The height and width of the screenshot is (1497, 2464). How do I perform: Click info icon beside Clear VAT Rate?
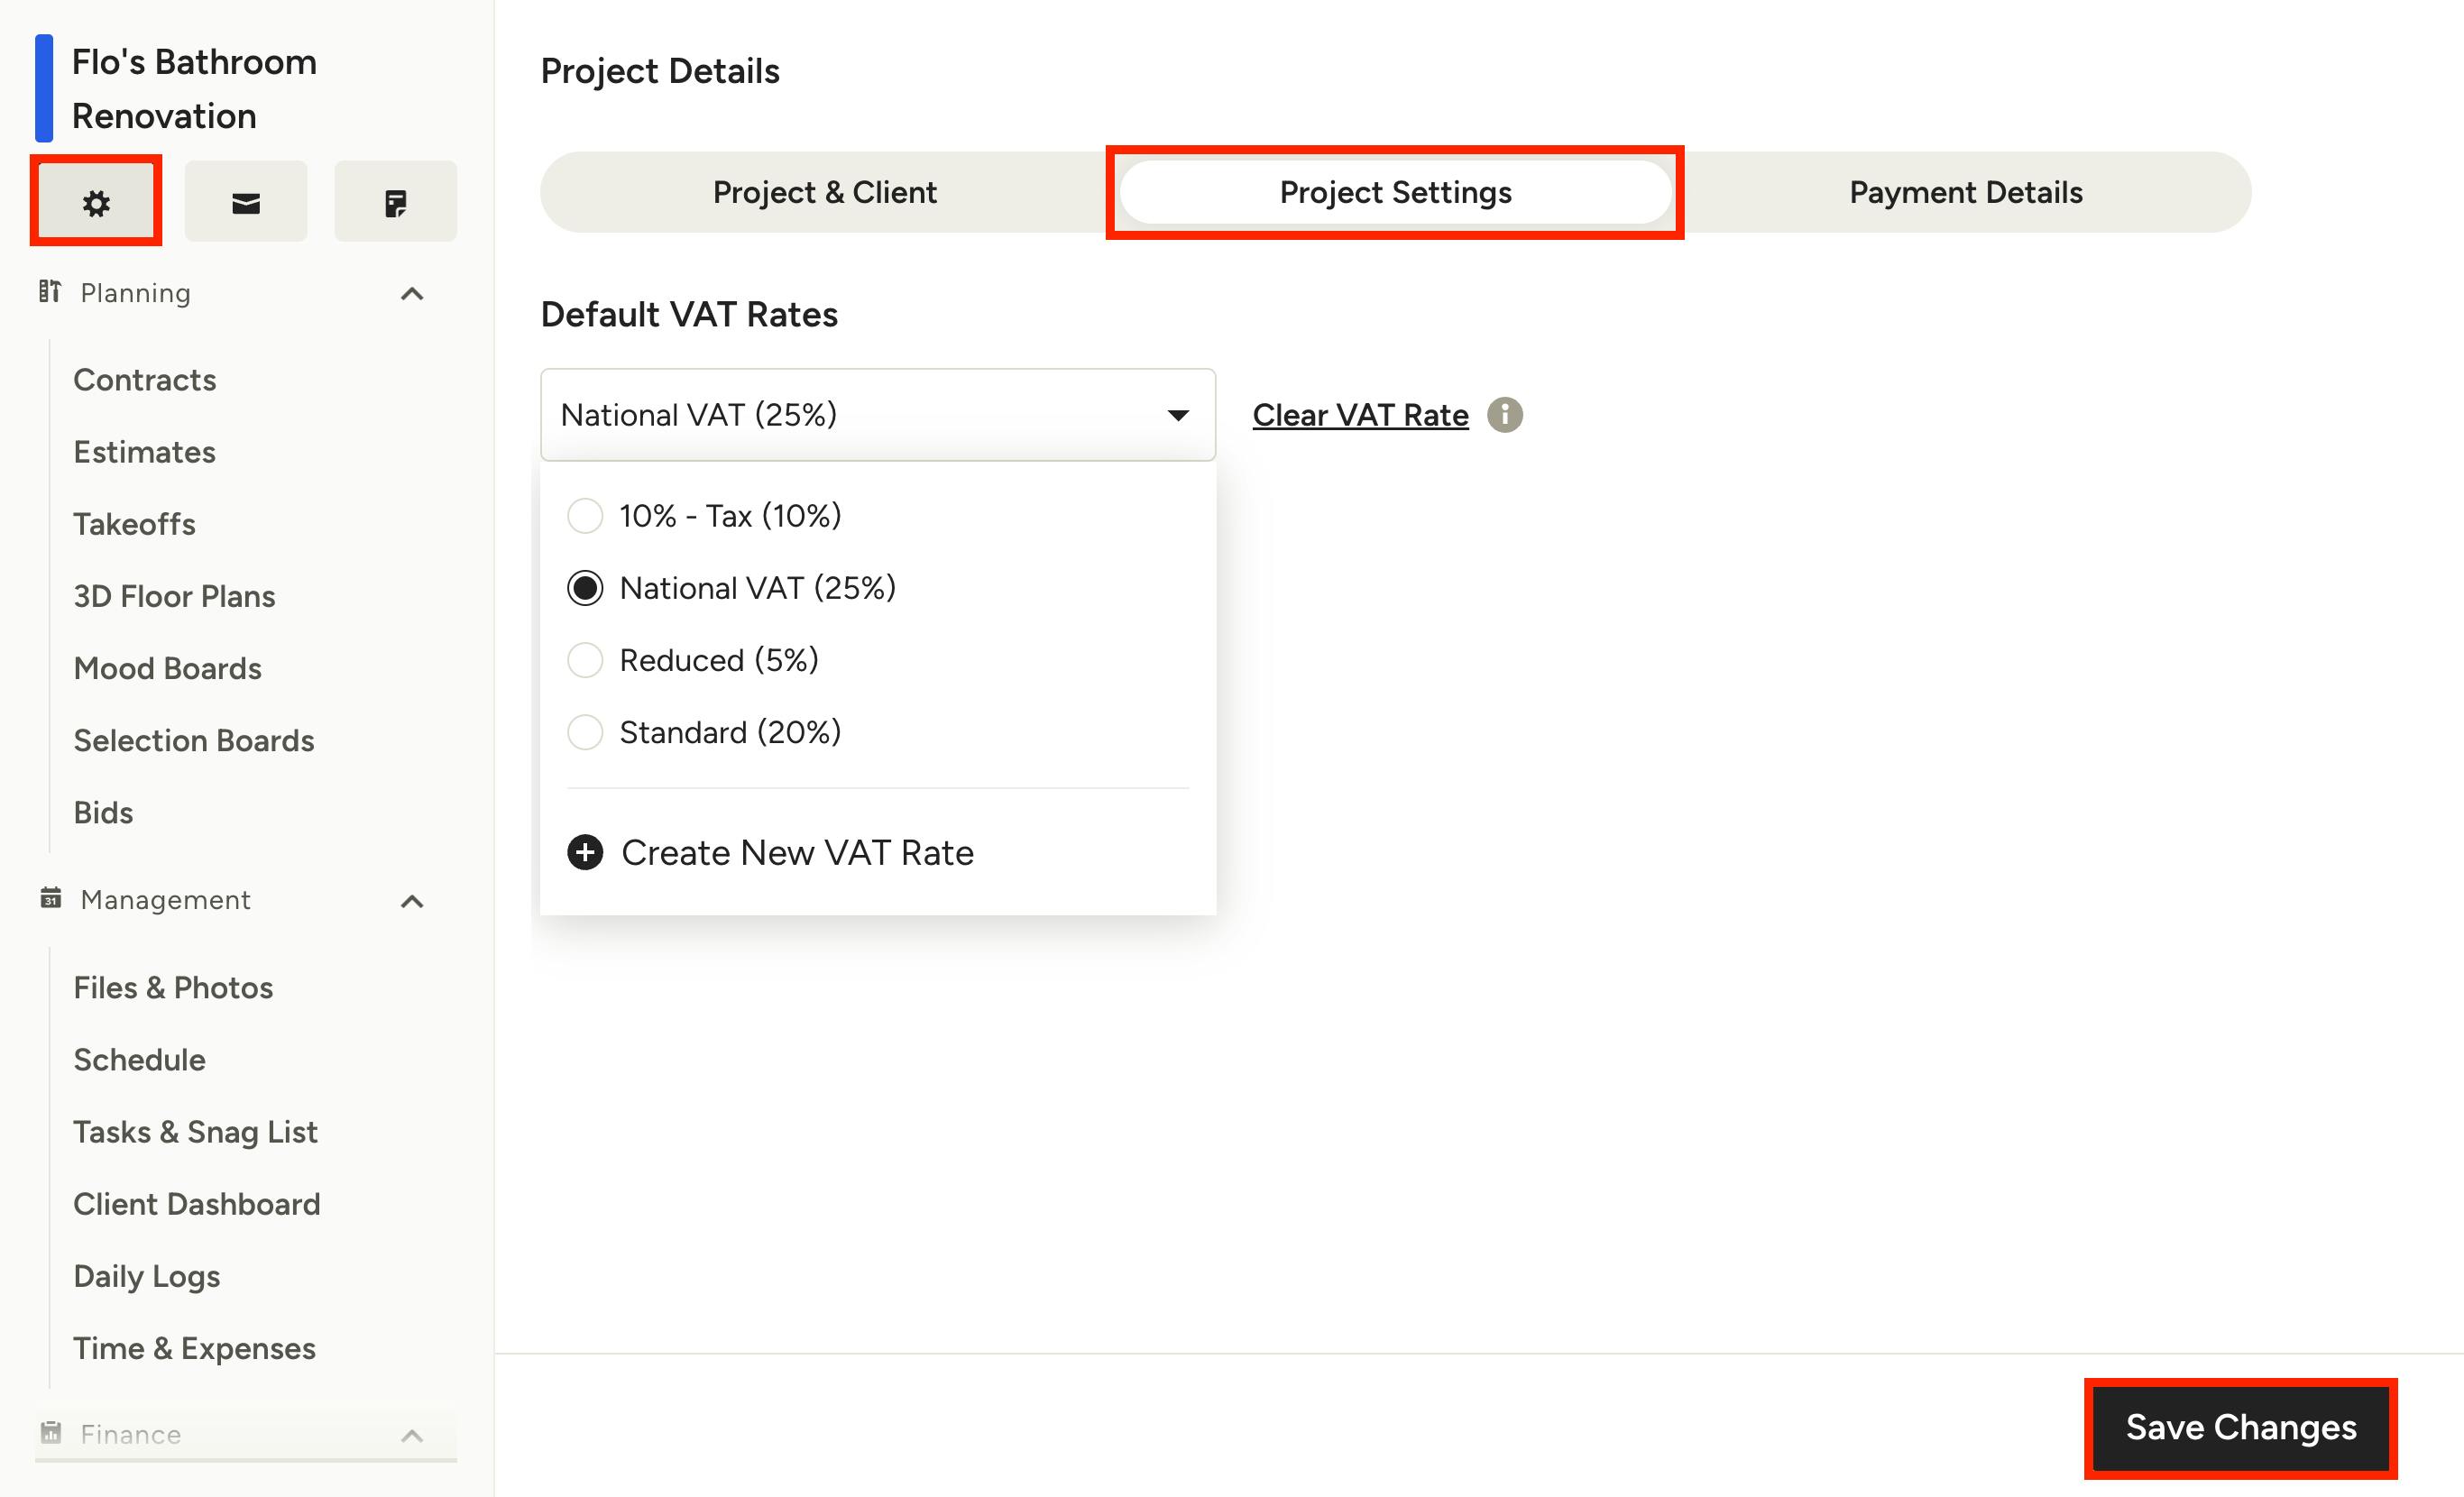click(1504, 414)
